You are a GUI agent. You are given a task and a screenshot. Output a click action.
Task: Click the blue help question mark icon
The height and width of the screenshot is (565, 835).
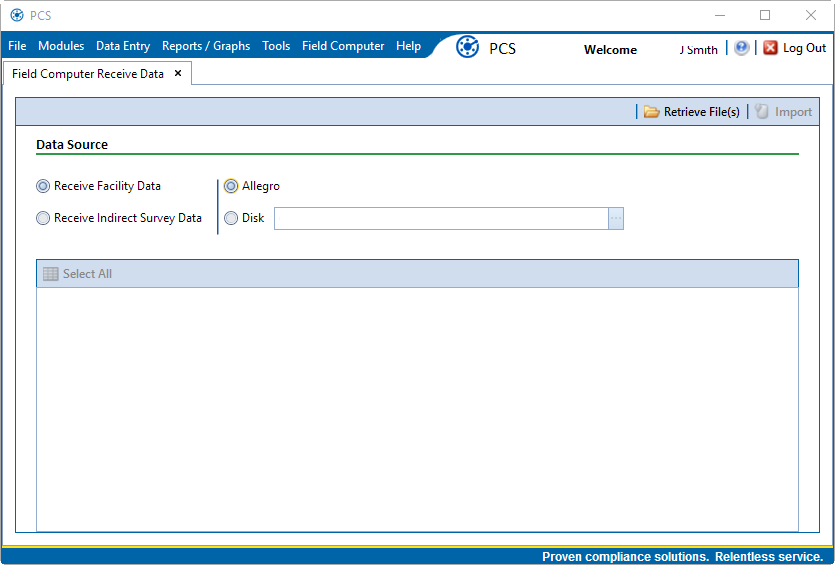pyautogui.click(x=741, y=48)
